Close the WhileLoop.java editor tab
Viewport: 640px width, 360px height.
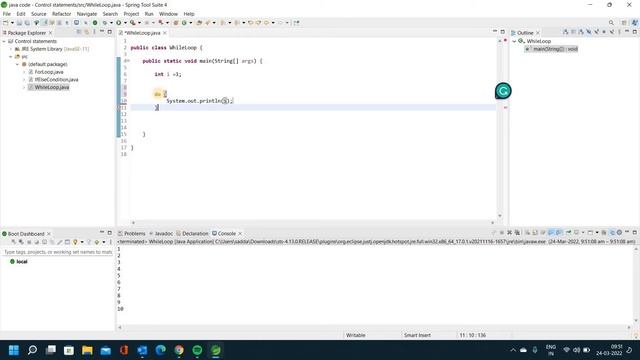click(165, 33)
